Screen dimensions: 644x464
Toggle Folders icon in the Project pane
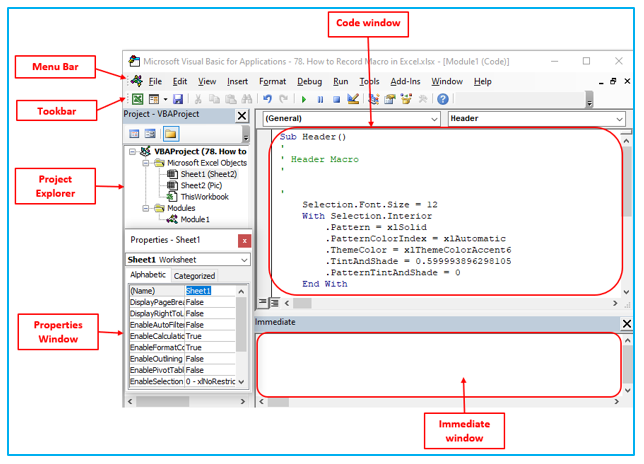point(171,134)
